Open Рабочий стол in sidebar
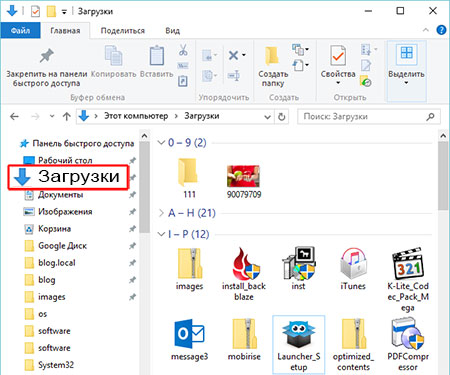The width and height of the screenshot is (450, 375). [x=65, y=160]
